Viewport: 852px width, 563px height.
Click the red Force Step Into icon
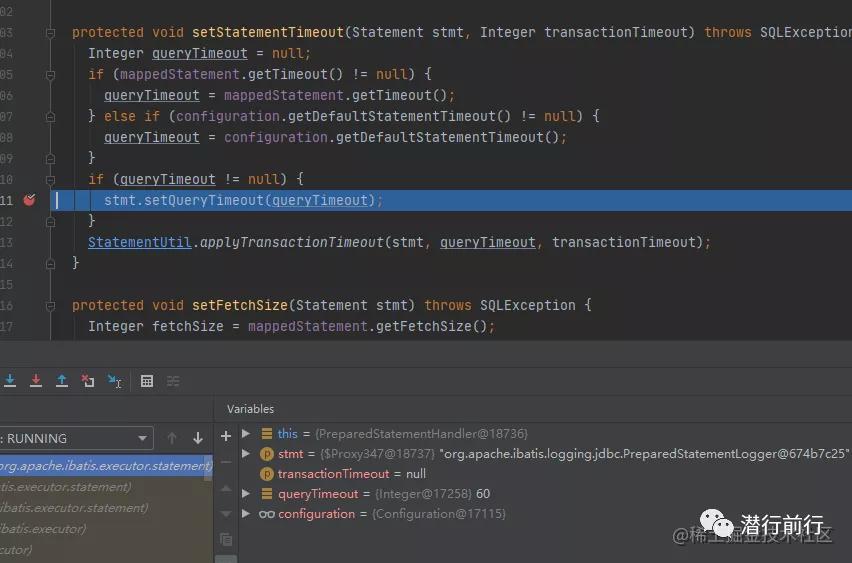click(36, 381)
